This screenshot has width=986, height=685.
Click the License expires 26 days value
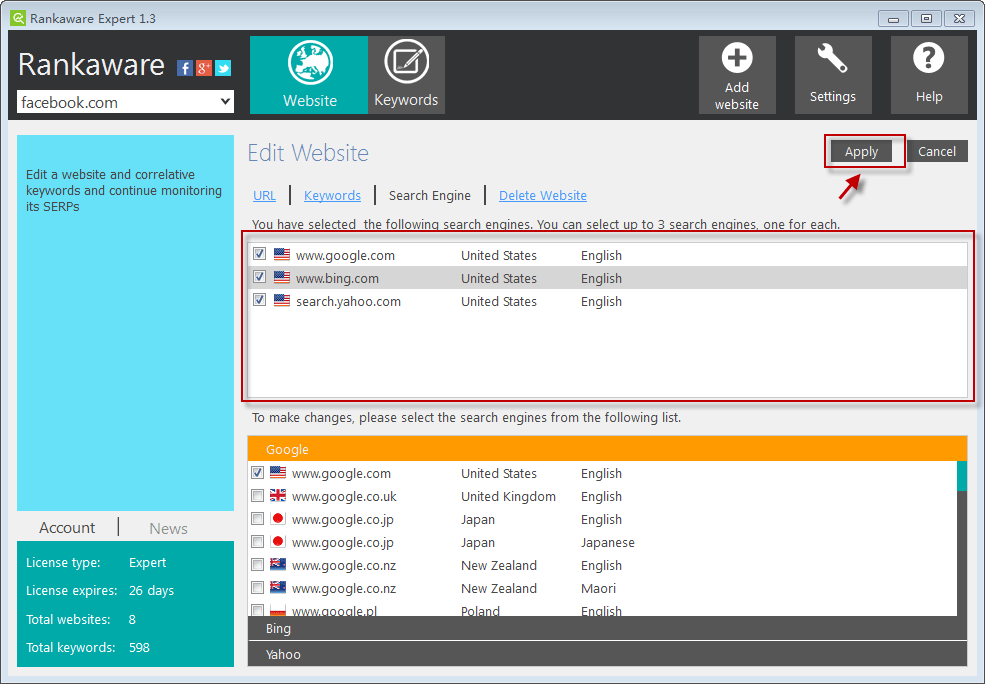151,590
